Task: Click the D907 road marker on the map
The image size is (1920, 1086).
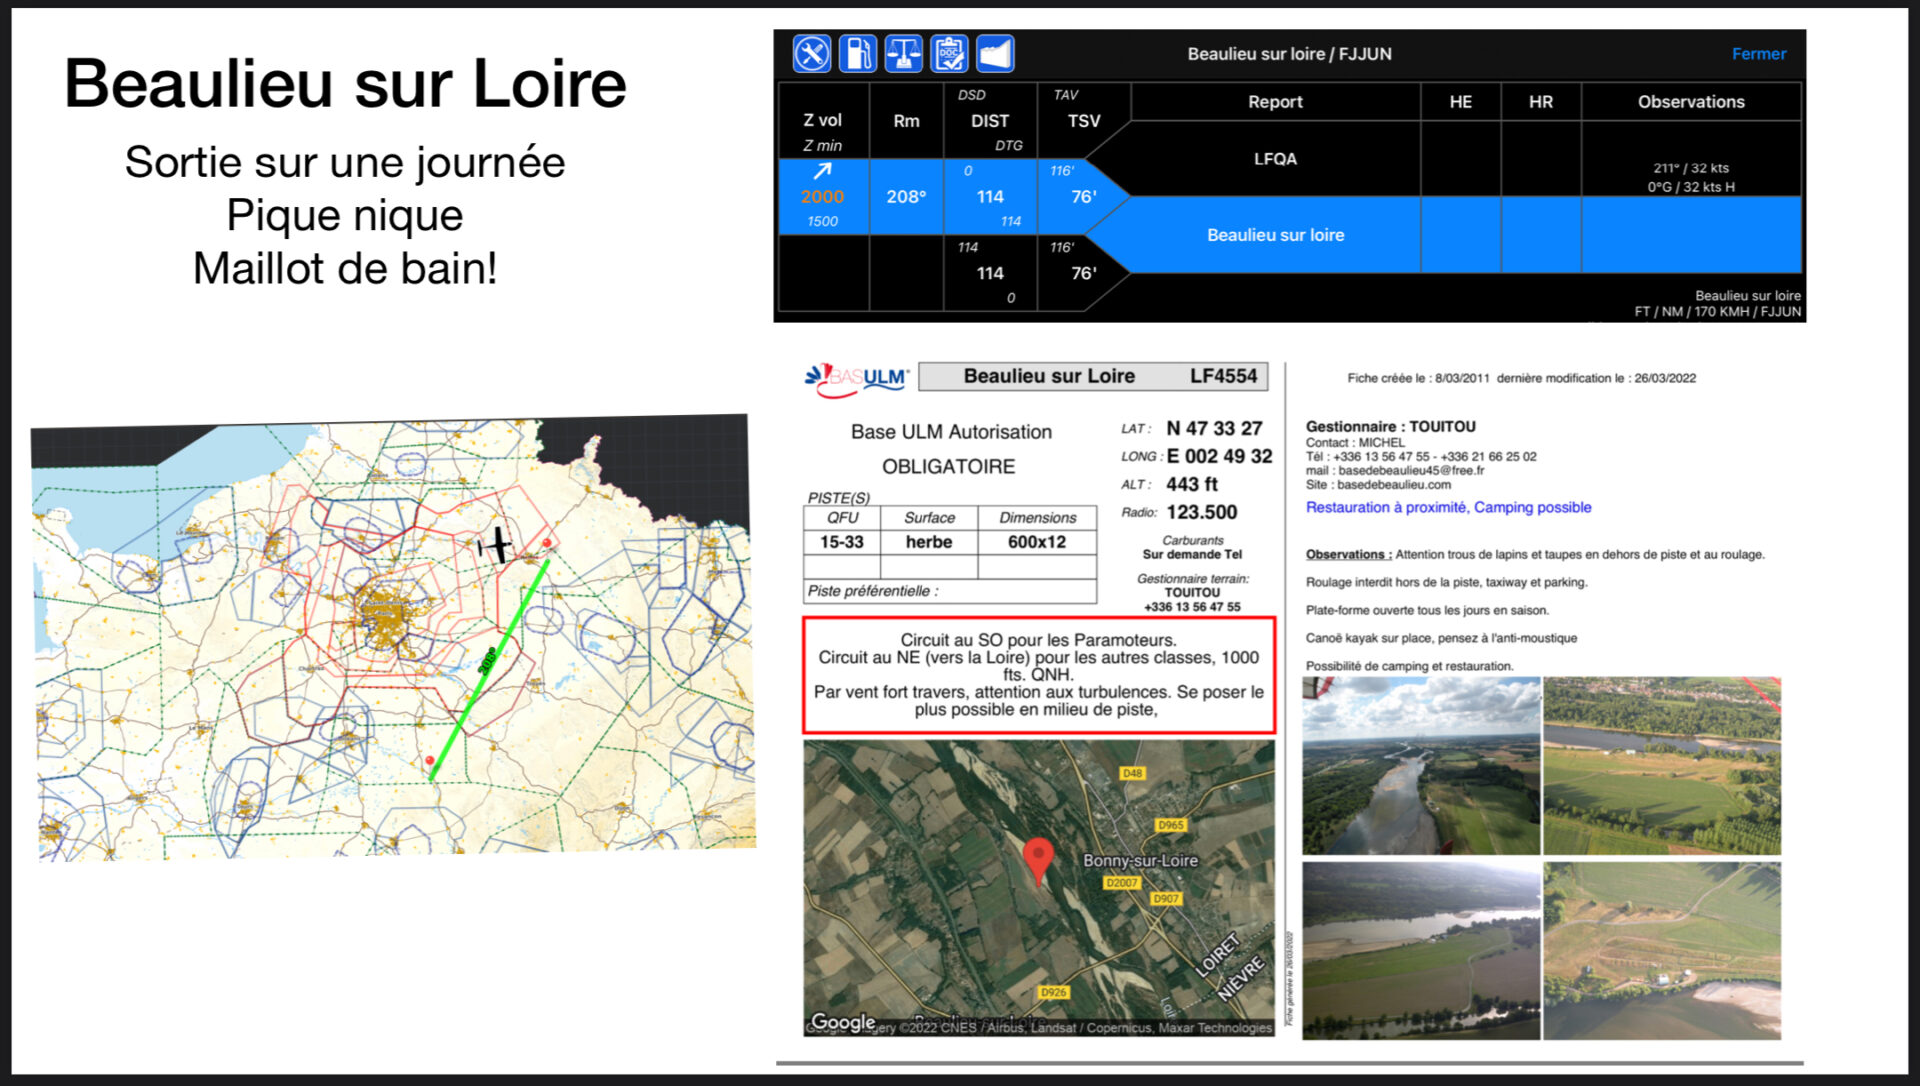Action: click(1166, 898)
